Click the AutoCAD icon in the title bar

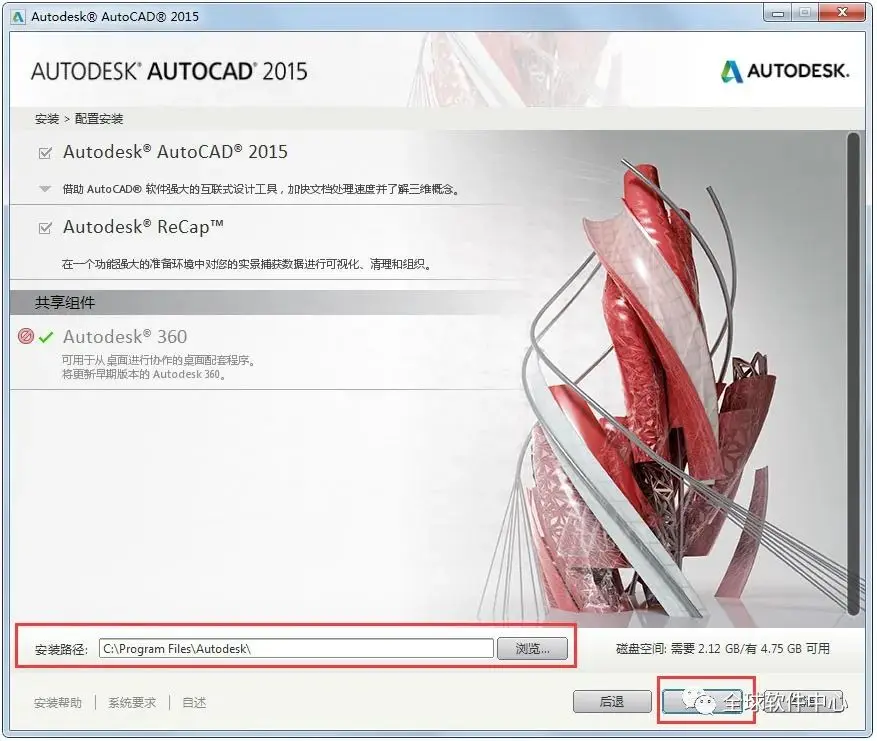click(18, 17)
